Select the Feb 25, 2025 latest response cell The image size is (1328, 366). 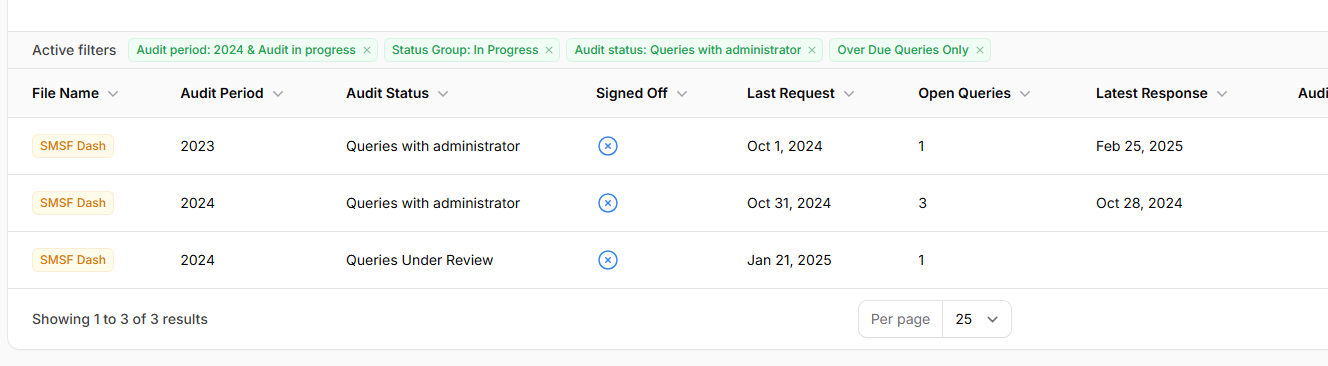point(1139,146)
